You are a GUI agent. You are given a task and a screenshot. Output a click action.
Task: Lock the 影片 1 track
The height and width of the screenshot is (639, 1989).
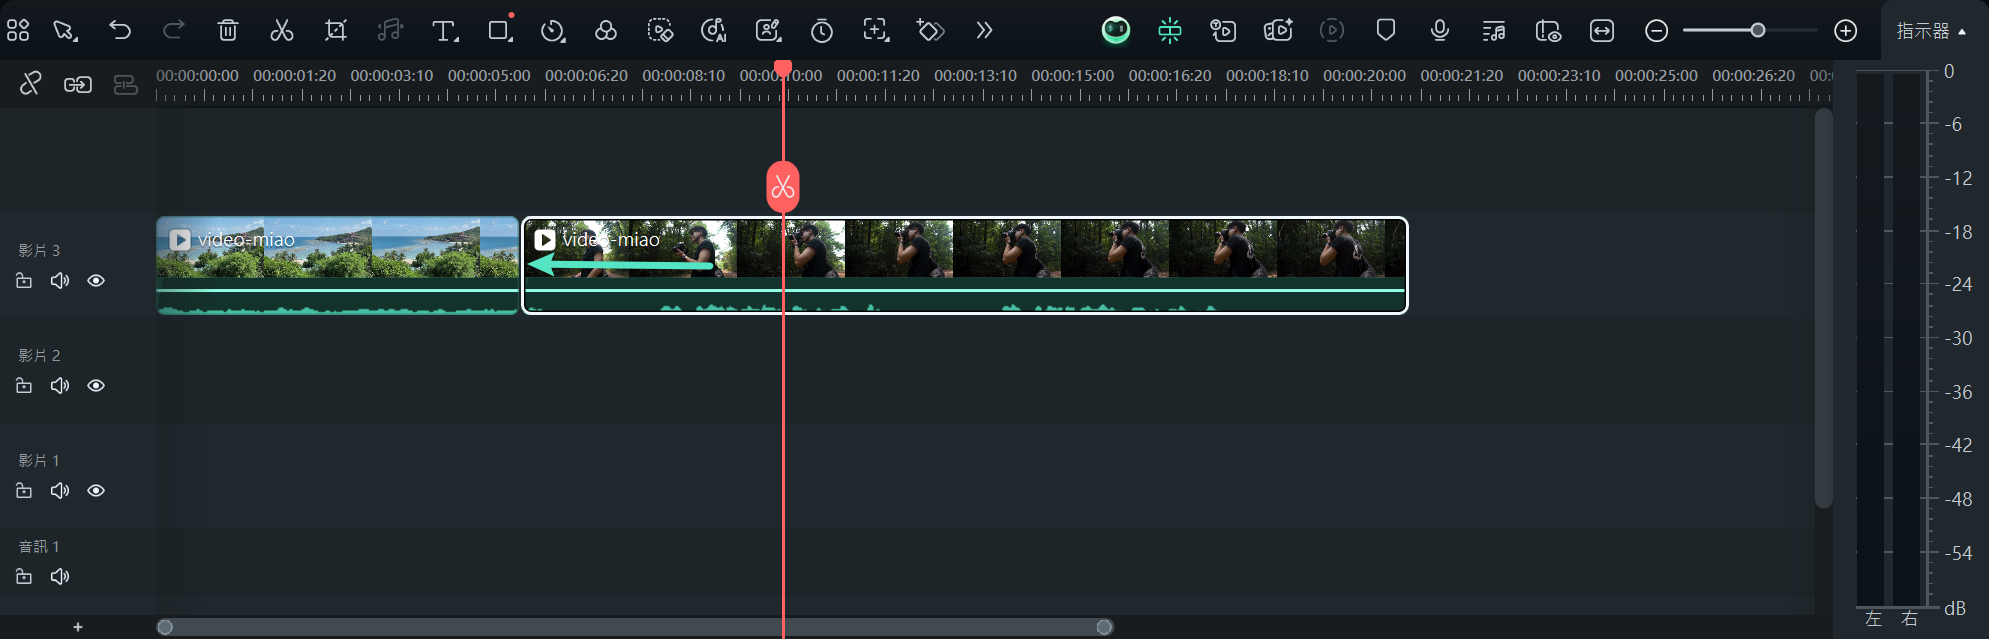pos(24,491)
